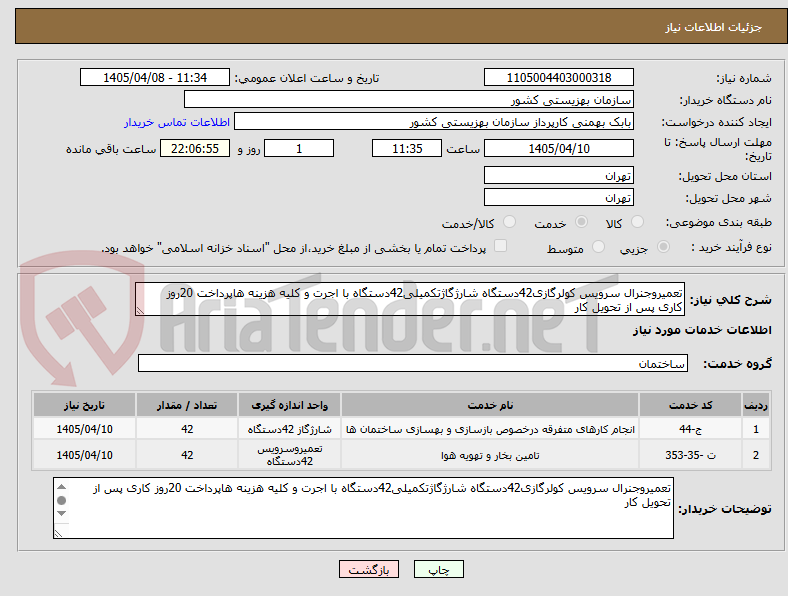Screen dimensions: 788x596
Task: Click date 1405/04/10 in row 1
Action: (x=84, y=429)
